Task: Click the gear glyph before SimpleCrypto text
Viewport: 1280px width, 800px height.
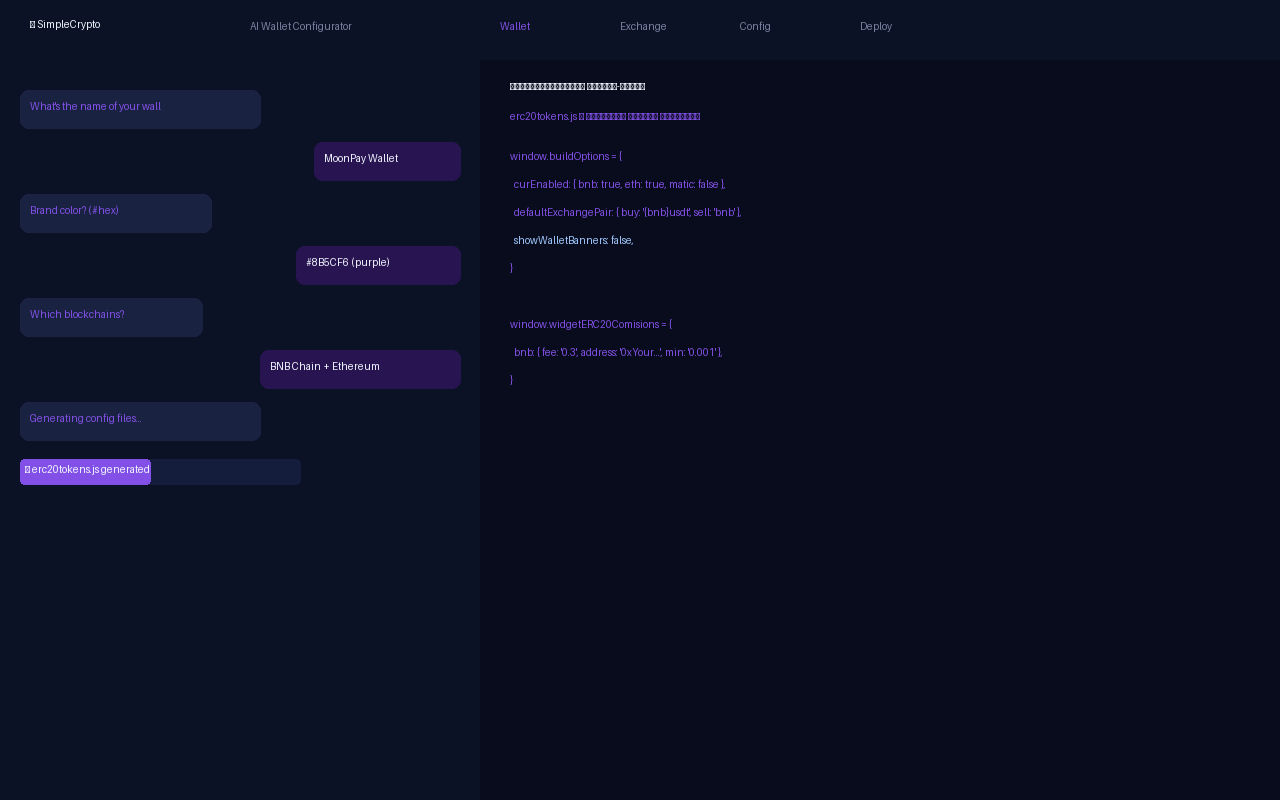Action: [31, 23]
